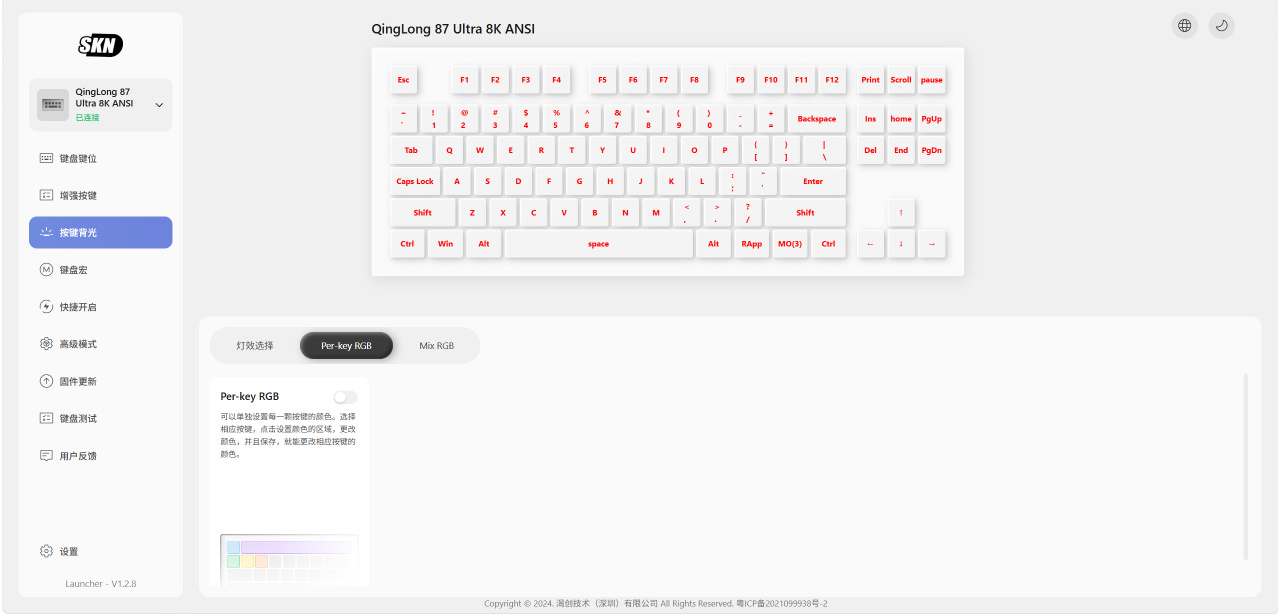Select the MO(3) key

[x=790, y=244]
